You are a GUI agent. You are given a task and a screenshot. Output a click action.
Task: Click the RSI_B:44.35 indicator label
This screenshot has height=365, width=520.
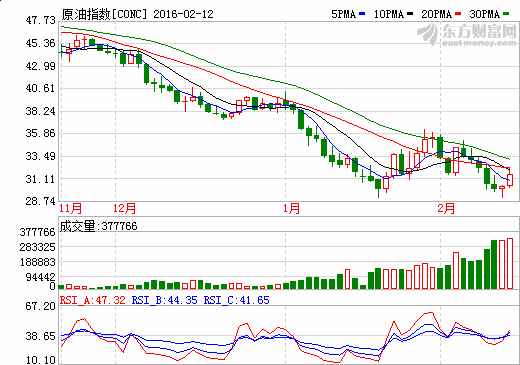(165, 300)
